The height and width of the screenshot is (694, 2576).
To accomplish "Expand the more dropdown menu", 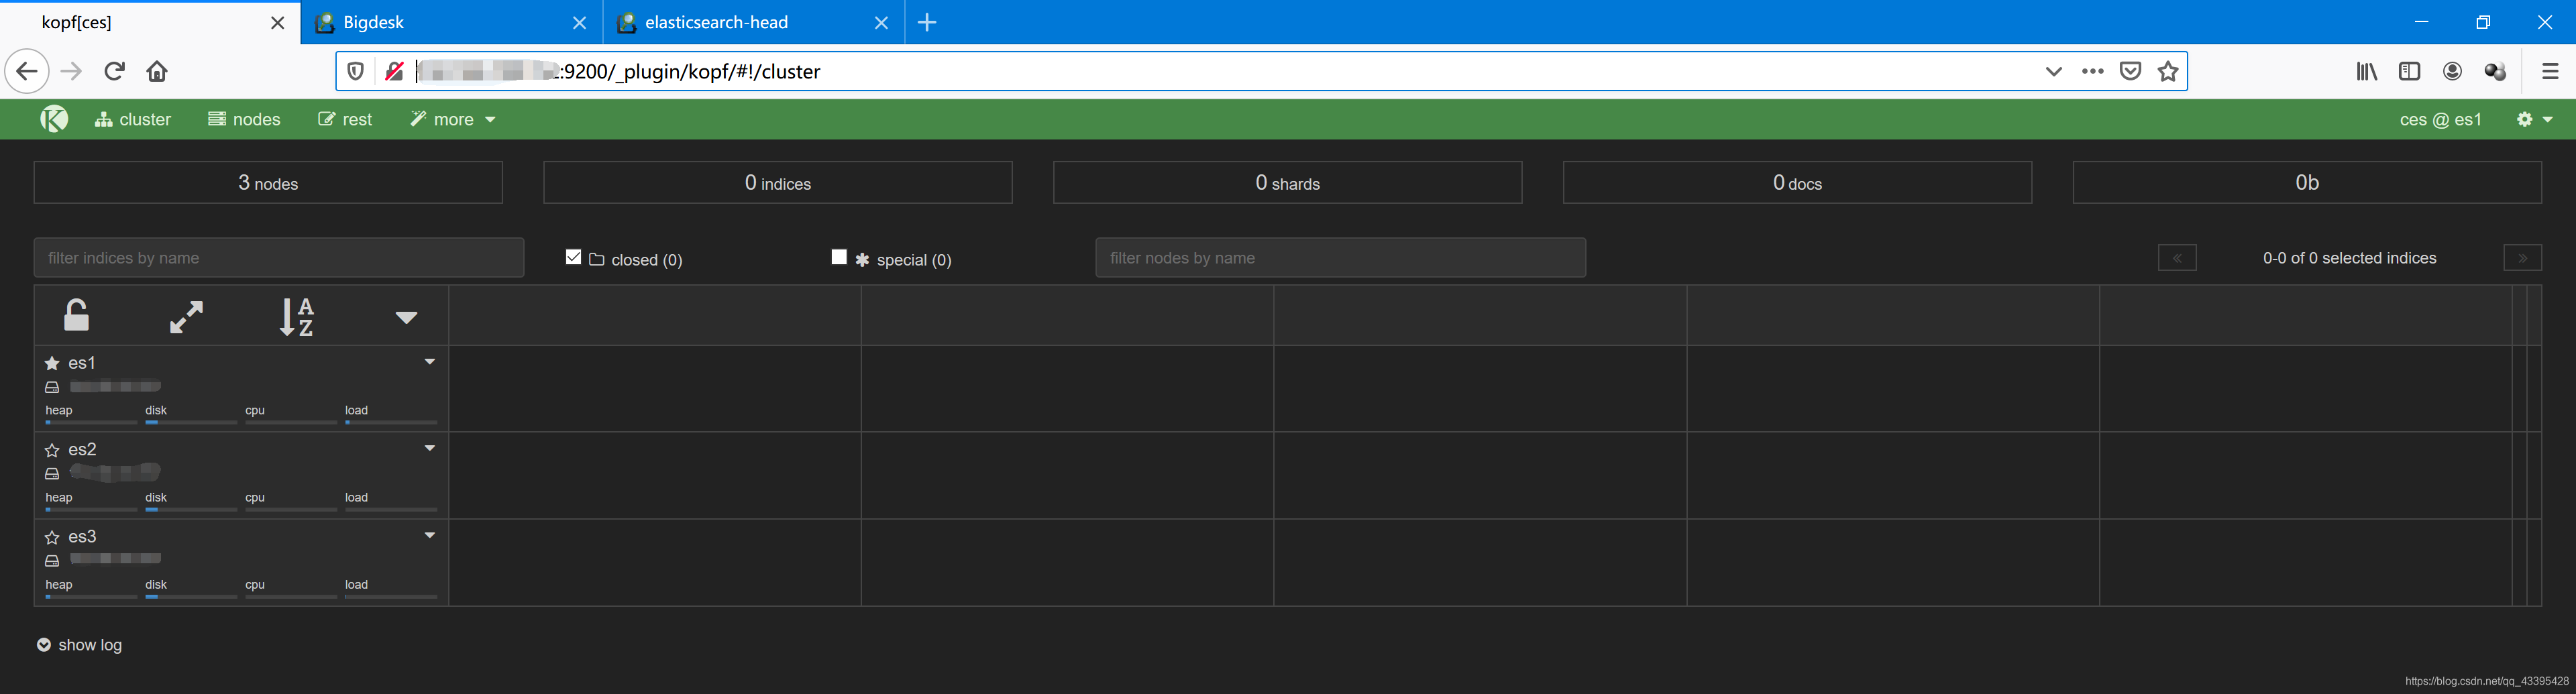I will (x=453, y=119).
